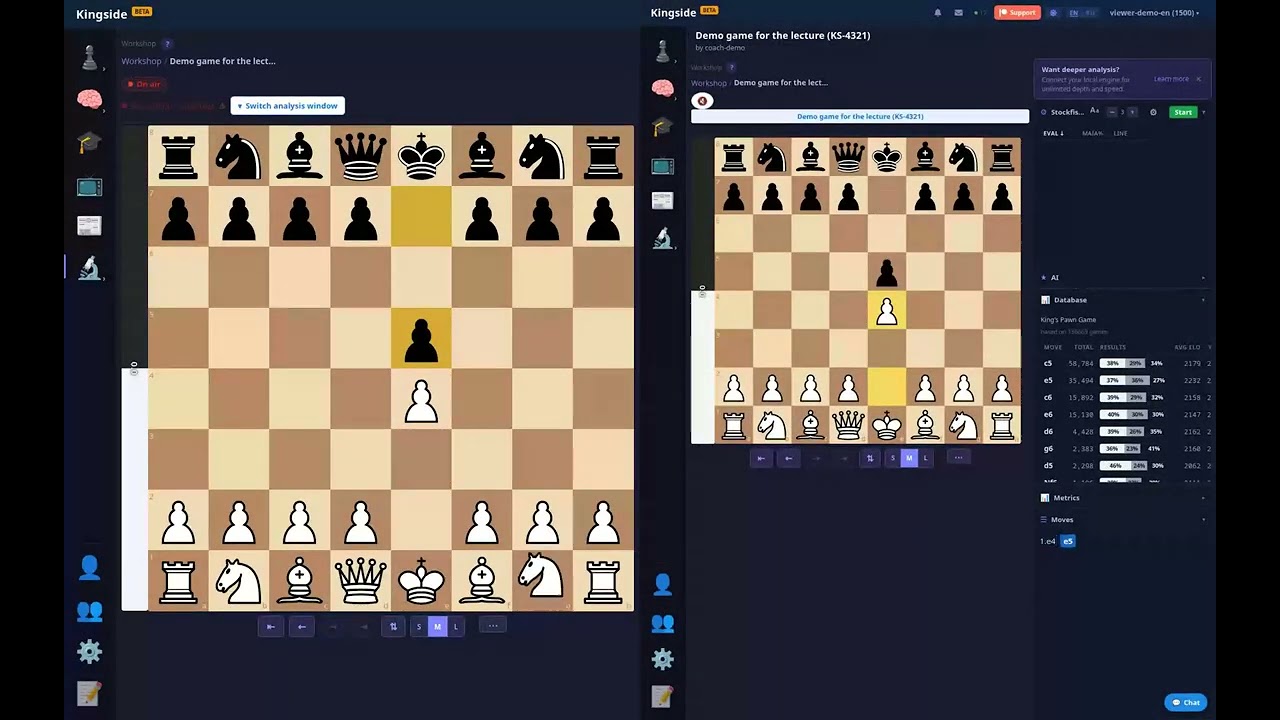This screenshot has height=720, width=1280.
Task: Select S board size under right board
Action: click(893, 458)
